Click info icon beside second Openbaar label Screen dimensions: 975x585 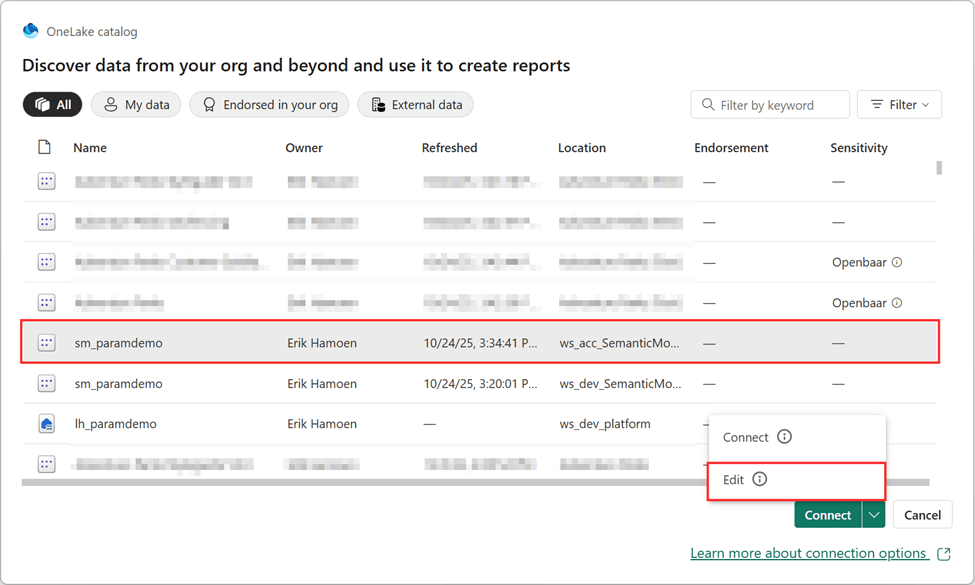click(x=897, y=302)
